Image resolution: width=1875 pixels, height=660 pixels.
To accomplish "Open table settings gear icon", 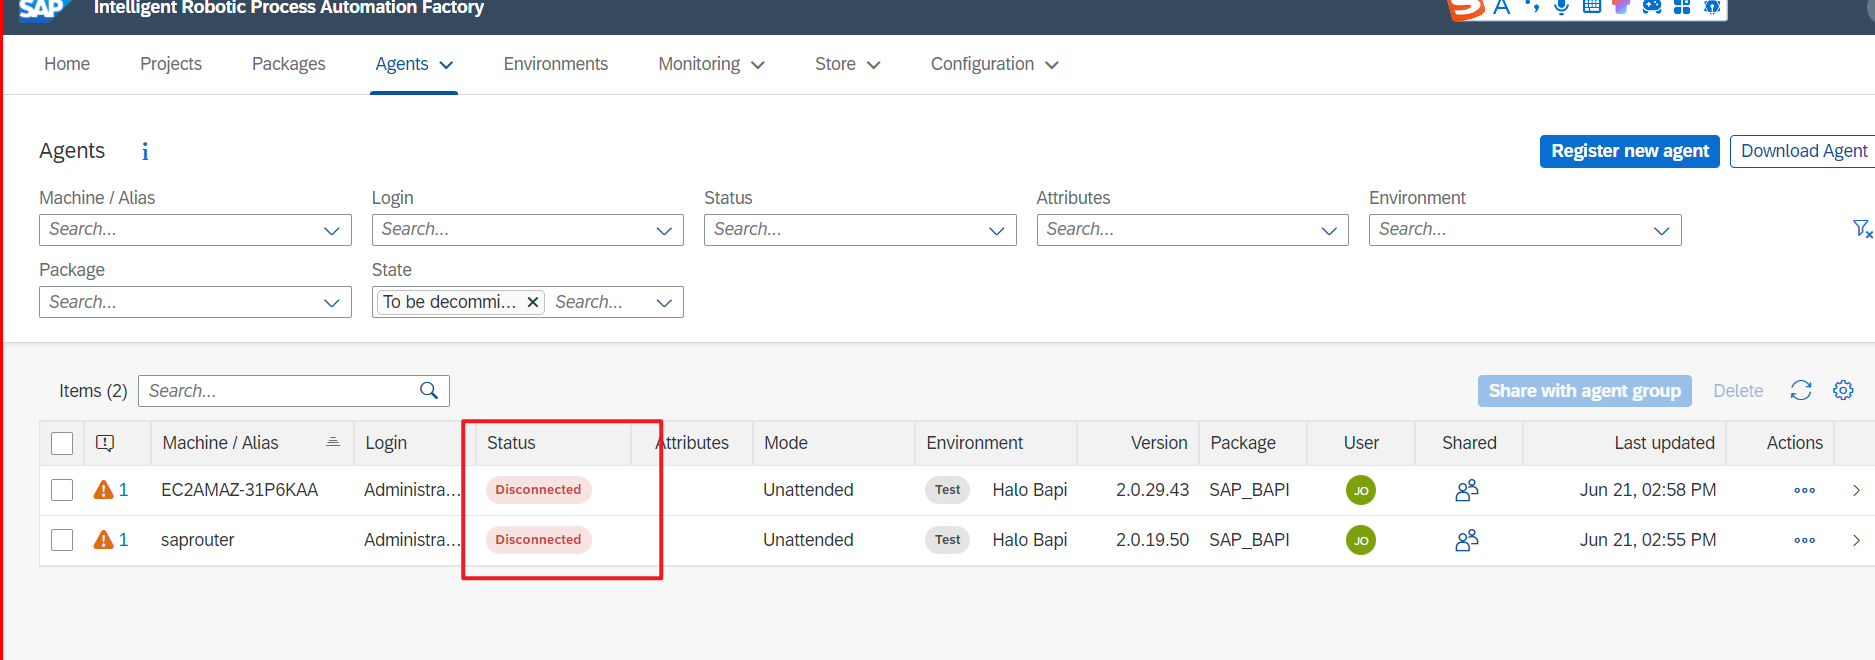I will point(1843,391).
